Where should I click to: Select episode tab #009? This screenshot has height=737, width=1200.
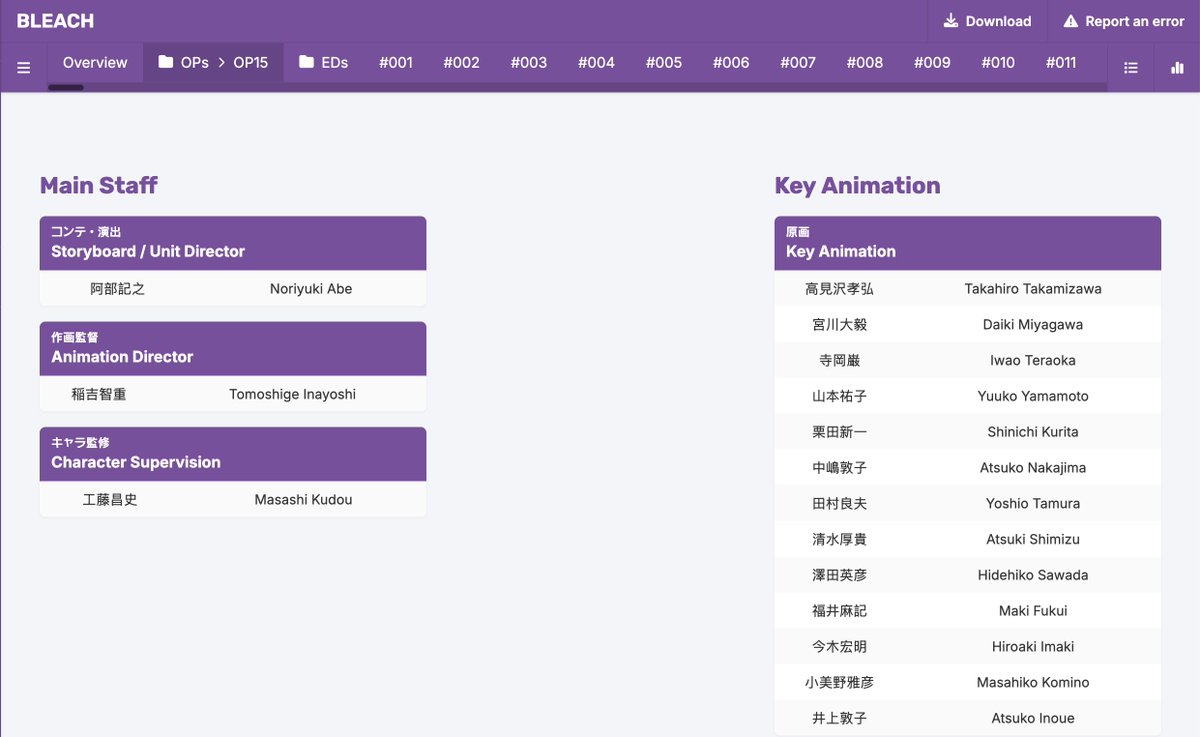tap(932, 62)
